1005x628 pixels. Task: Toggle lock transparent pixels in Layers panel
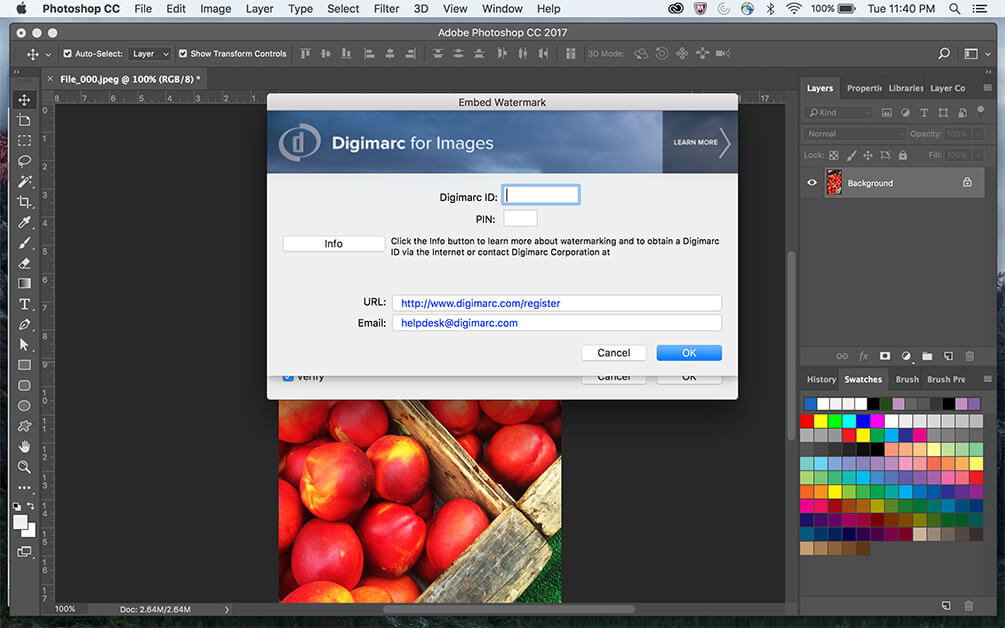point(834,155)
